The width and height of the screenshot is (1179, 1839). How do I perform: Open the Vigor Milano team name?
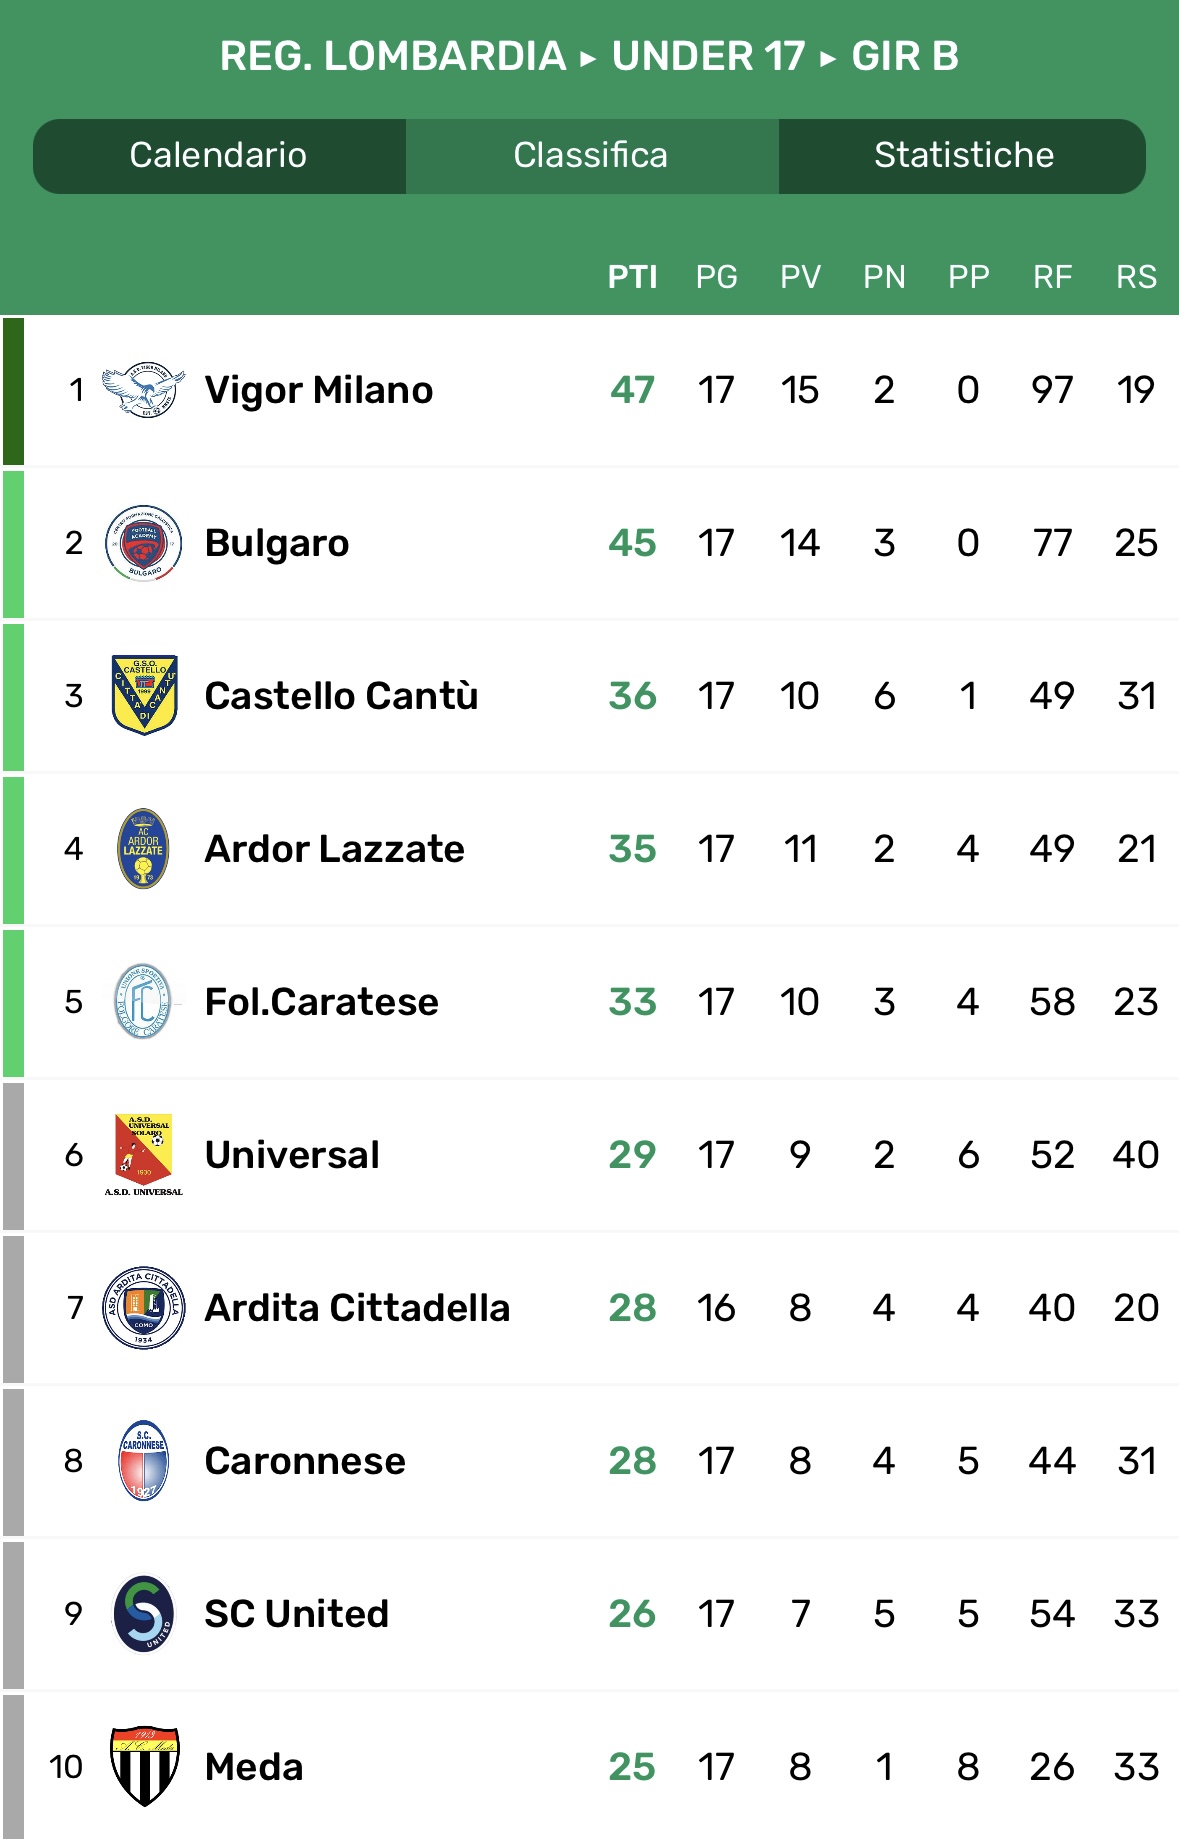point(319,390)
